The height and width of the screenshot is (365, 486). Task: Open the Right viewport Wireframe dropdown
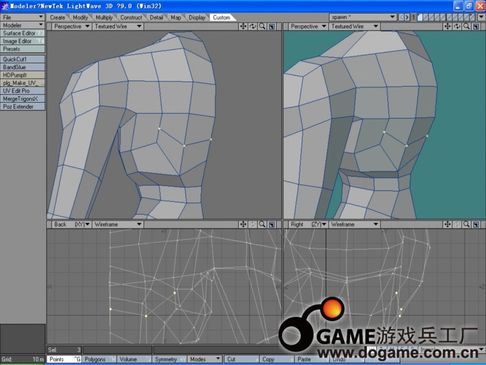pos(354,224)
